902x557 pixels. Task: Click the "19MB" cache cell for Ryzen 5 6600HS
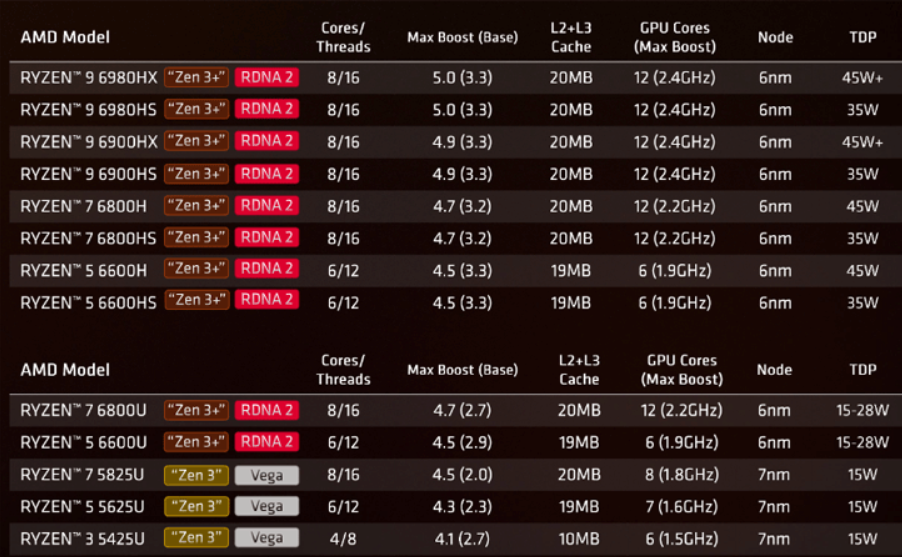point(571,303)
